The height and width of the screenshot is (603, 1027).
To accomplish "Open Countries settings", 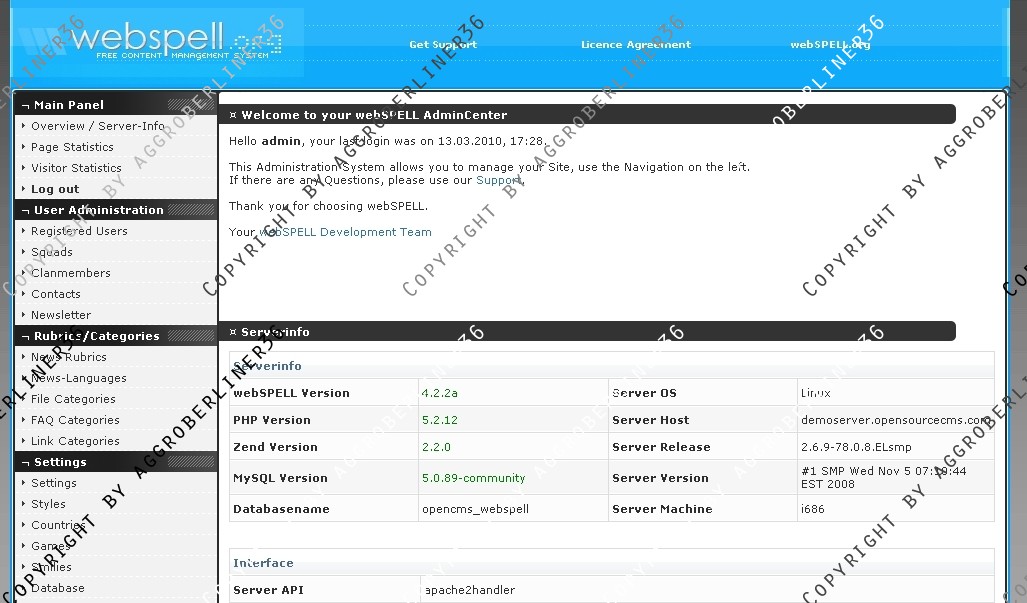I will [58, 524].
